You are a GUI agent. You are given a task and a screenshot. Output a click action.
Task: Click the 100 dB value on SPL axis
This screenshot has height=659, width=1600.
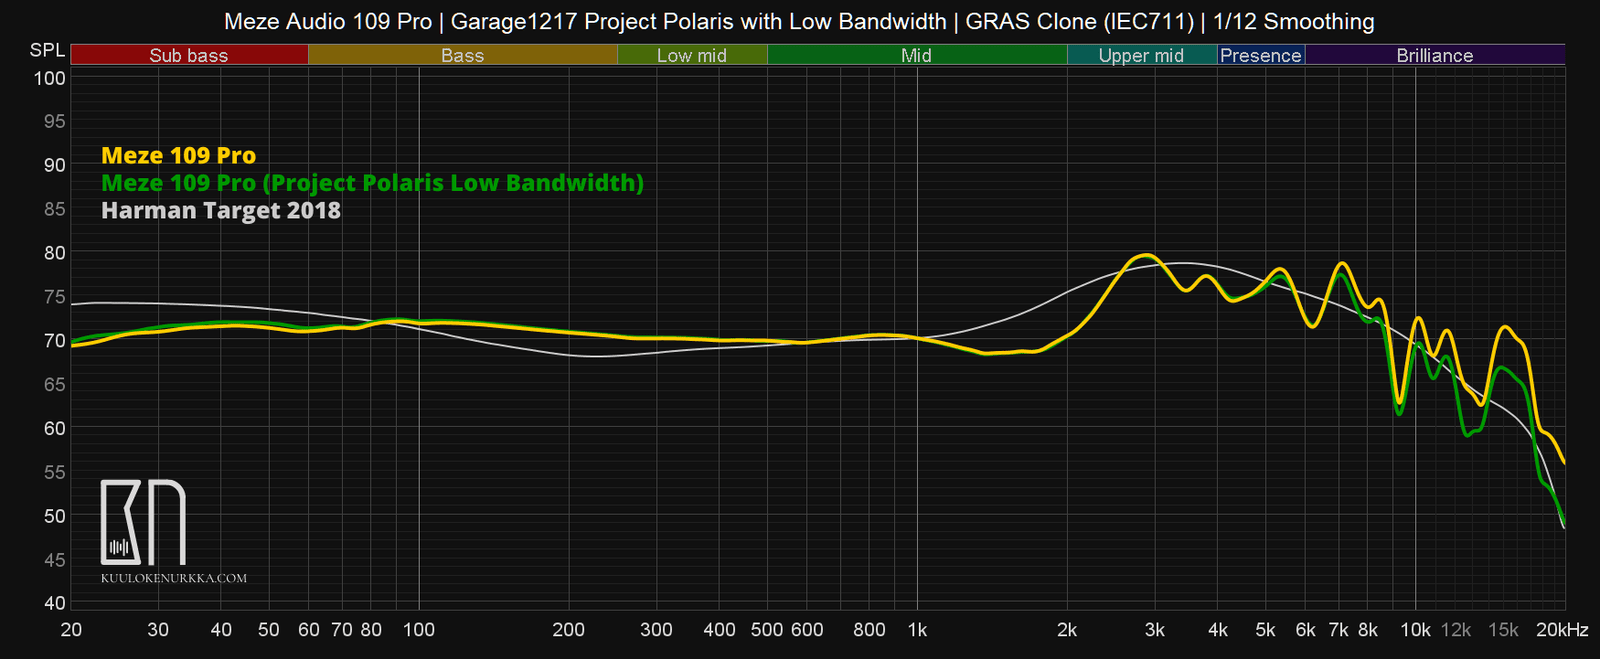point(49,78)
